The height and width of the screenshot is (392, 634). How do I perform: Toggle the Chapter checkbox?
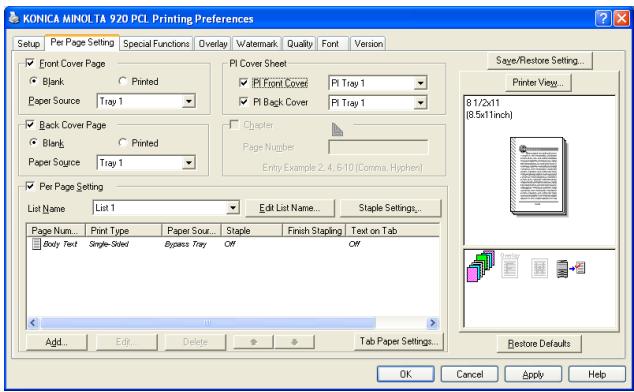[x=234, y=124]
